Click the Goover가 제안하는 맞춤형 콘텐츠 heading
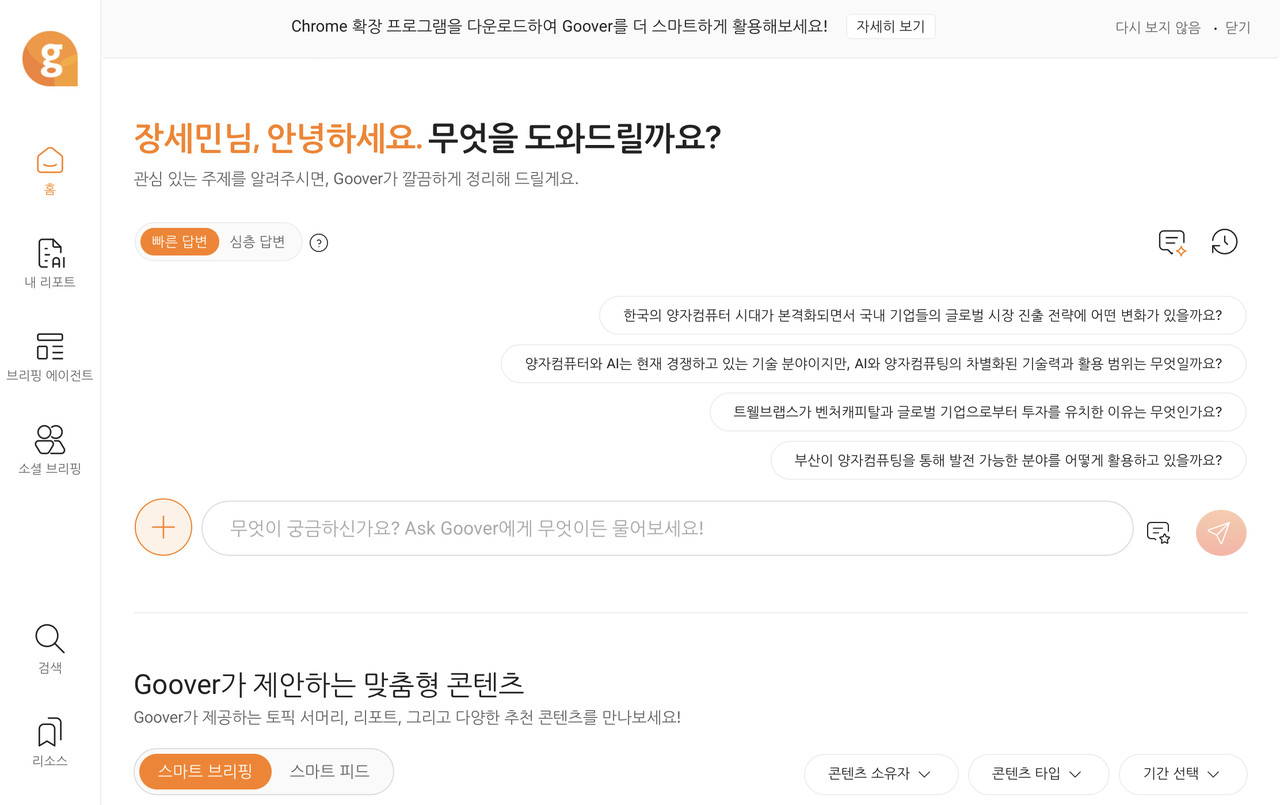The width and height of the screenshot is (1280, 805). 329,684
